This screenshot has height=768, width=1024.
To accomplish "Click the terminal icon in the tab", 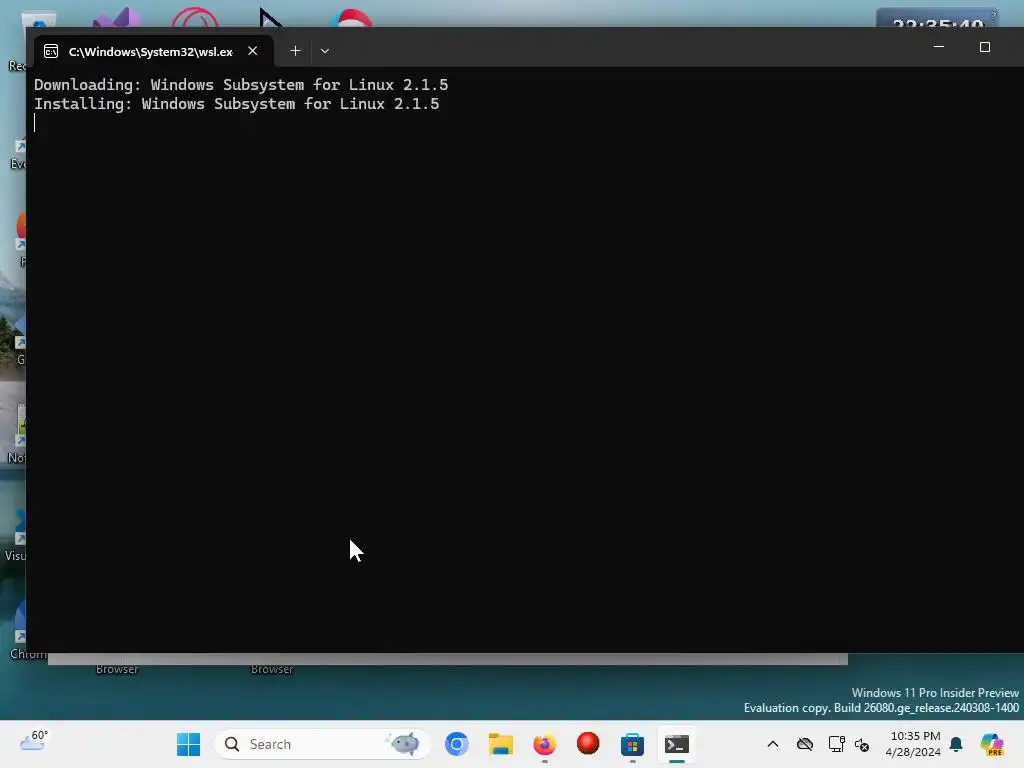I will (x=51, y=51).
